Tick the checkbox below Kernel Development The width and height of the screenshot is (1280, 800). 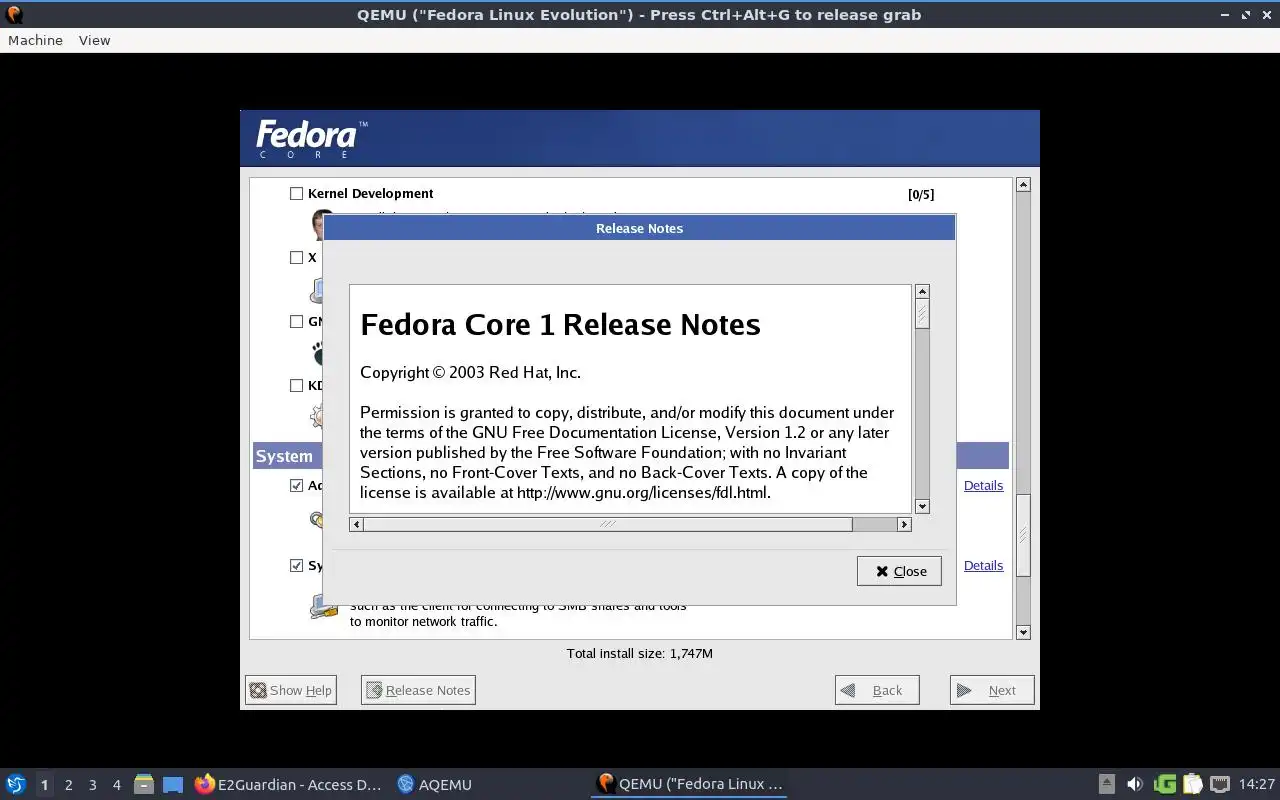(x=296, y=258)
